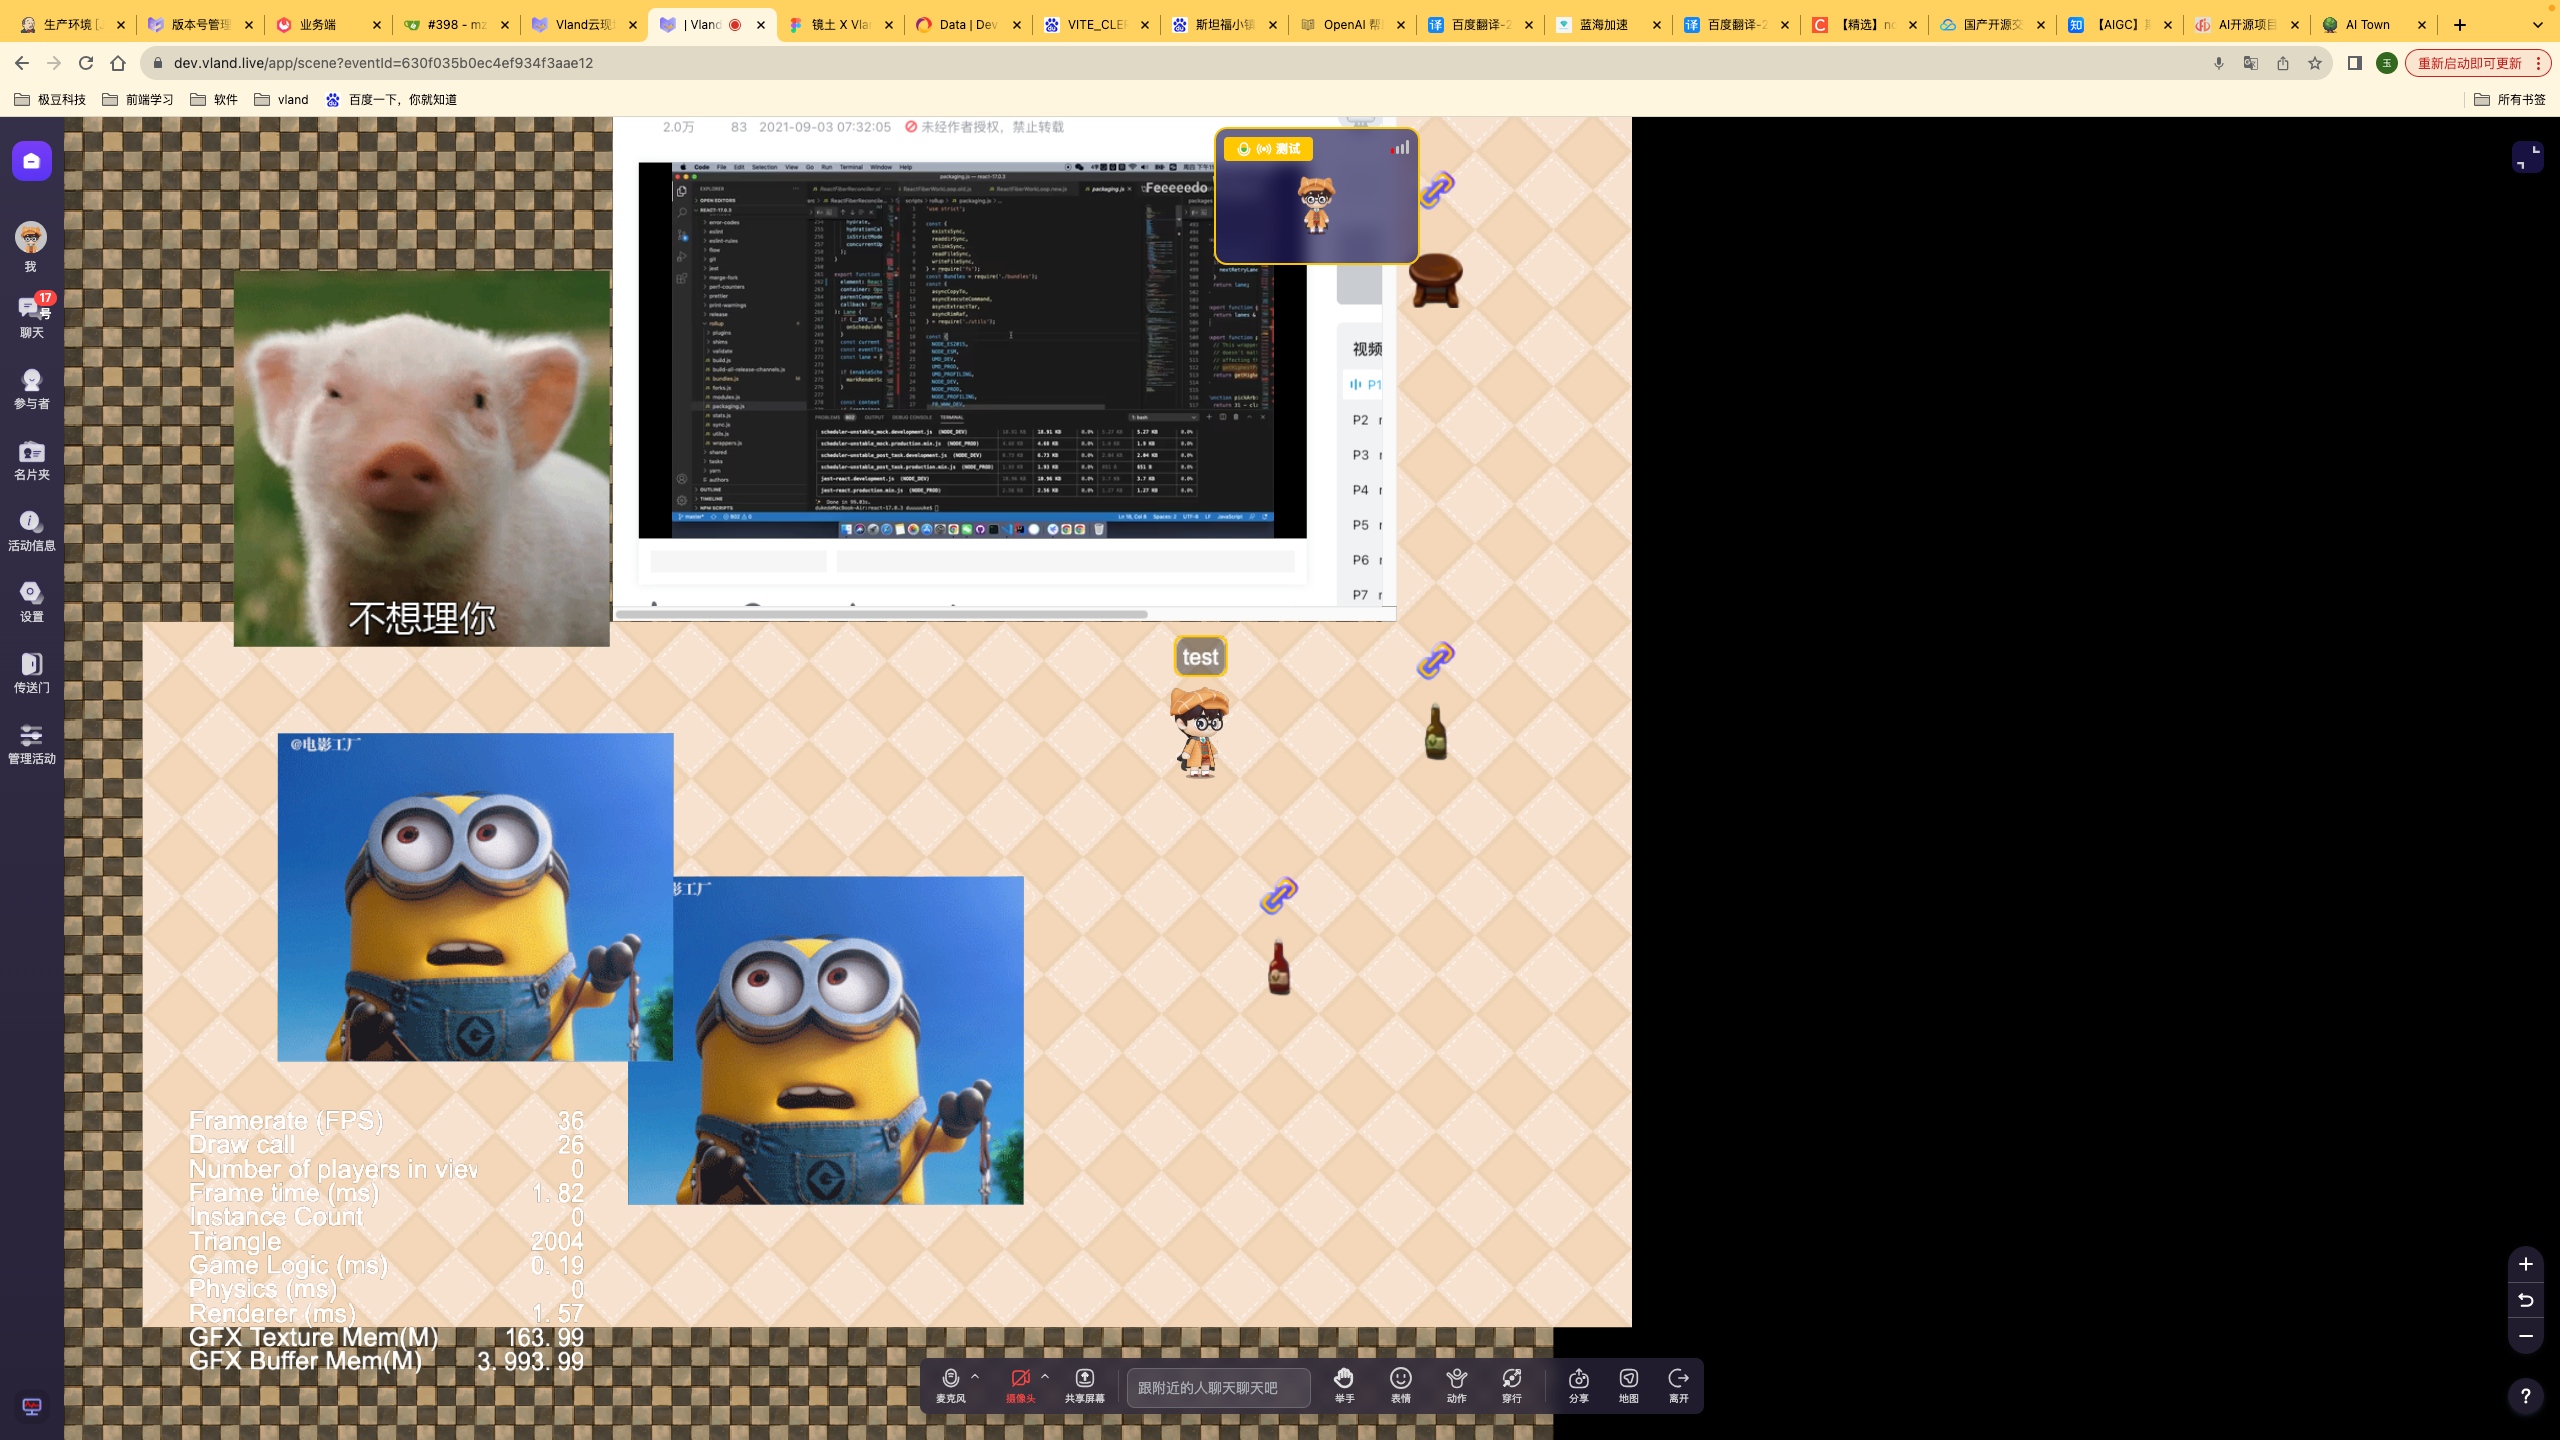Viewport: 2560px width, 1440px height.
Task: Click the upper-left minion image
Action: click(475, 897)
